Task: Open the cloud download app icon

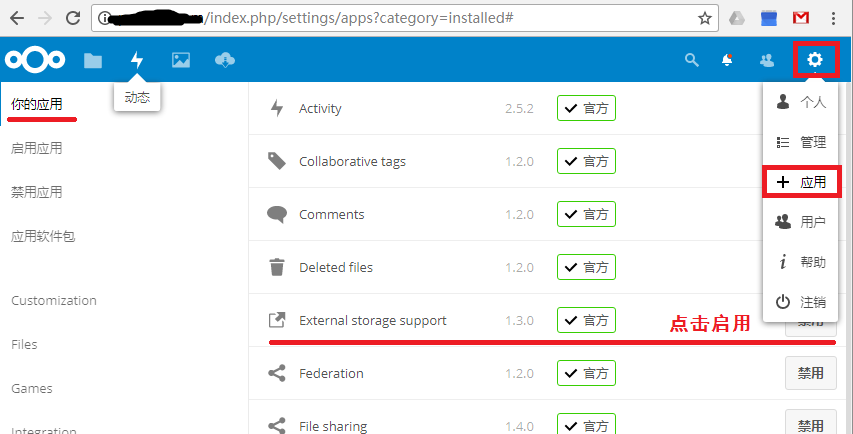Action: click(x=225, y=60)
